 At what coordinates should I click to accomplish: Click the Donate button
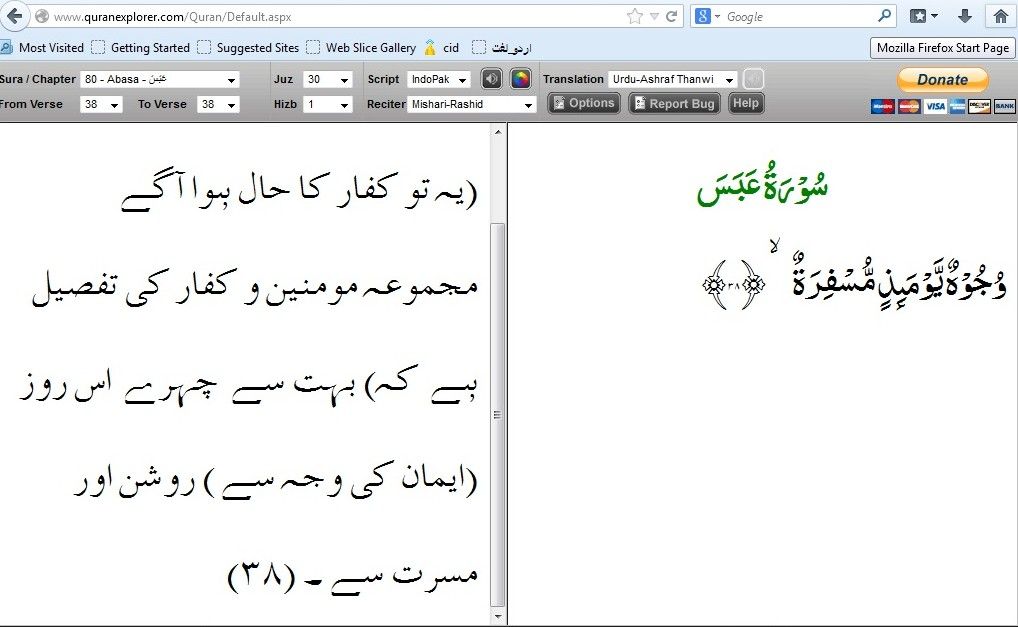(943, 80)
